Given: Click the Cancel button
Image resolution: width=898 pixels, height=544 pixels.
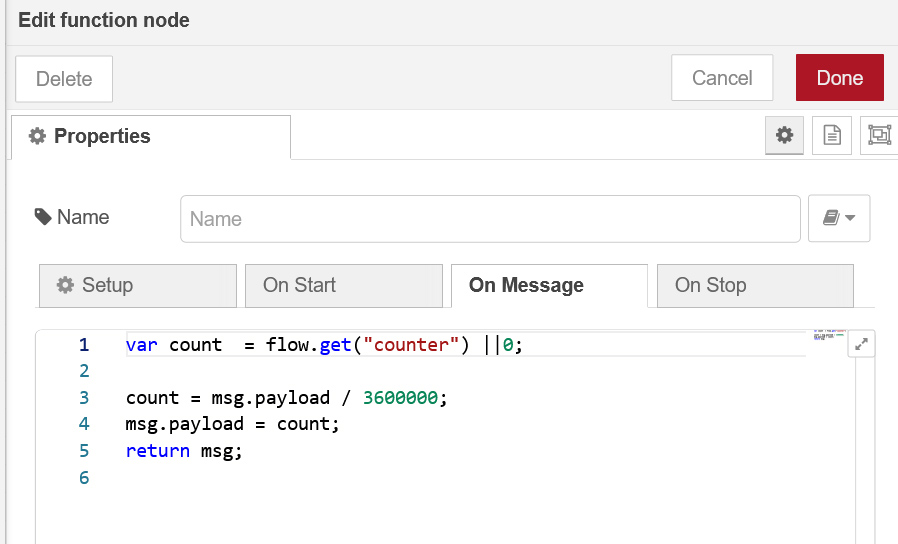Looking at the screenshot, I should [x=722, y=78].
